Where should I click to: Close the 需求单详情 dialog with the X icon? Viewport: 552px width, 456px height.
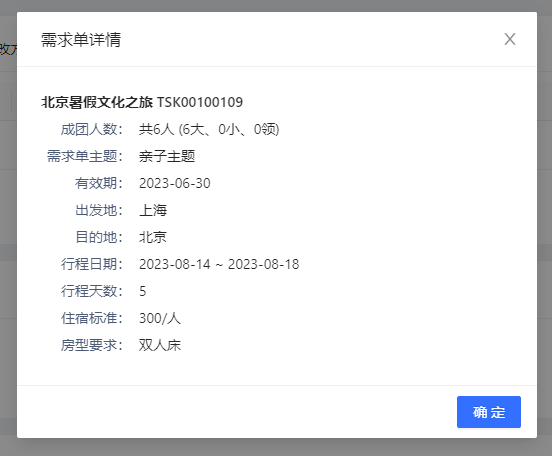(x=509, y=39)
